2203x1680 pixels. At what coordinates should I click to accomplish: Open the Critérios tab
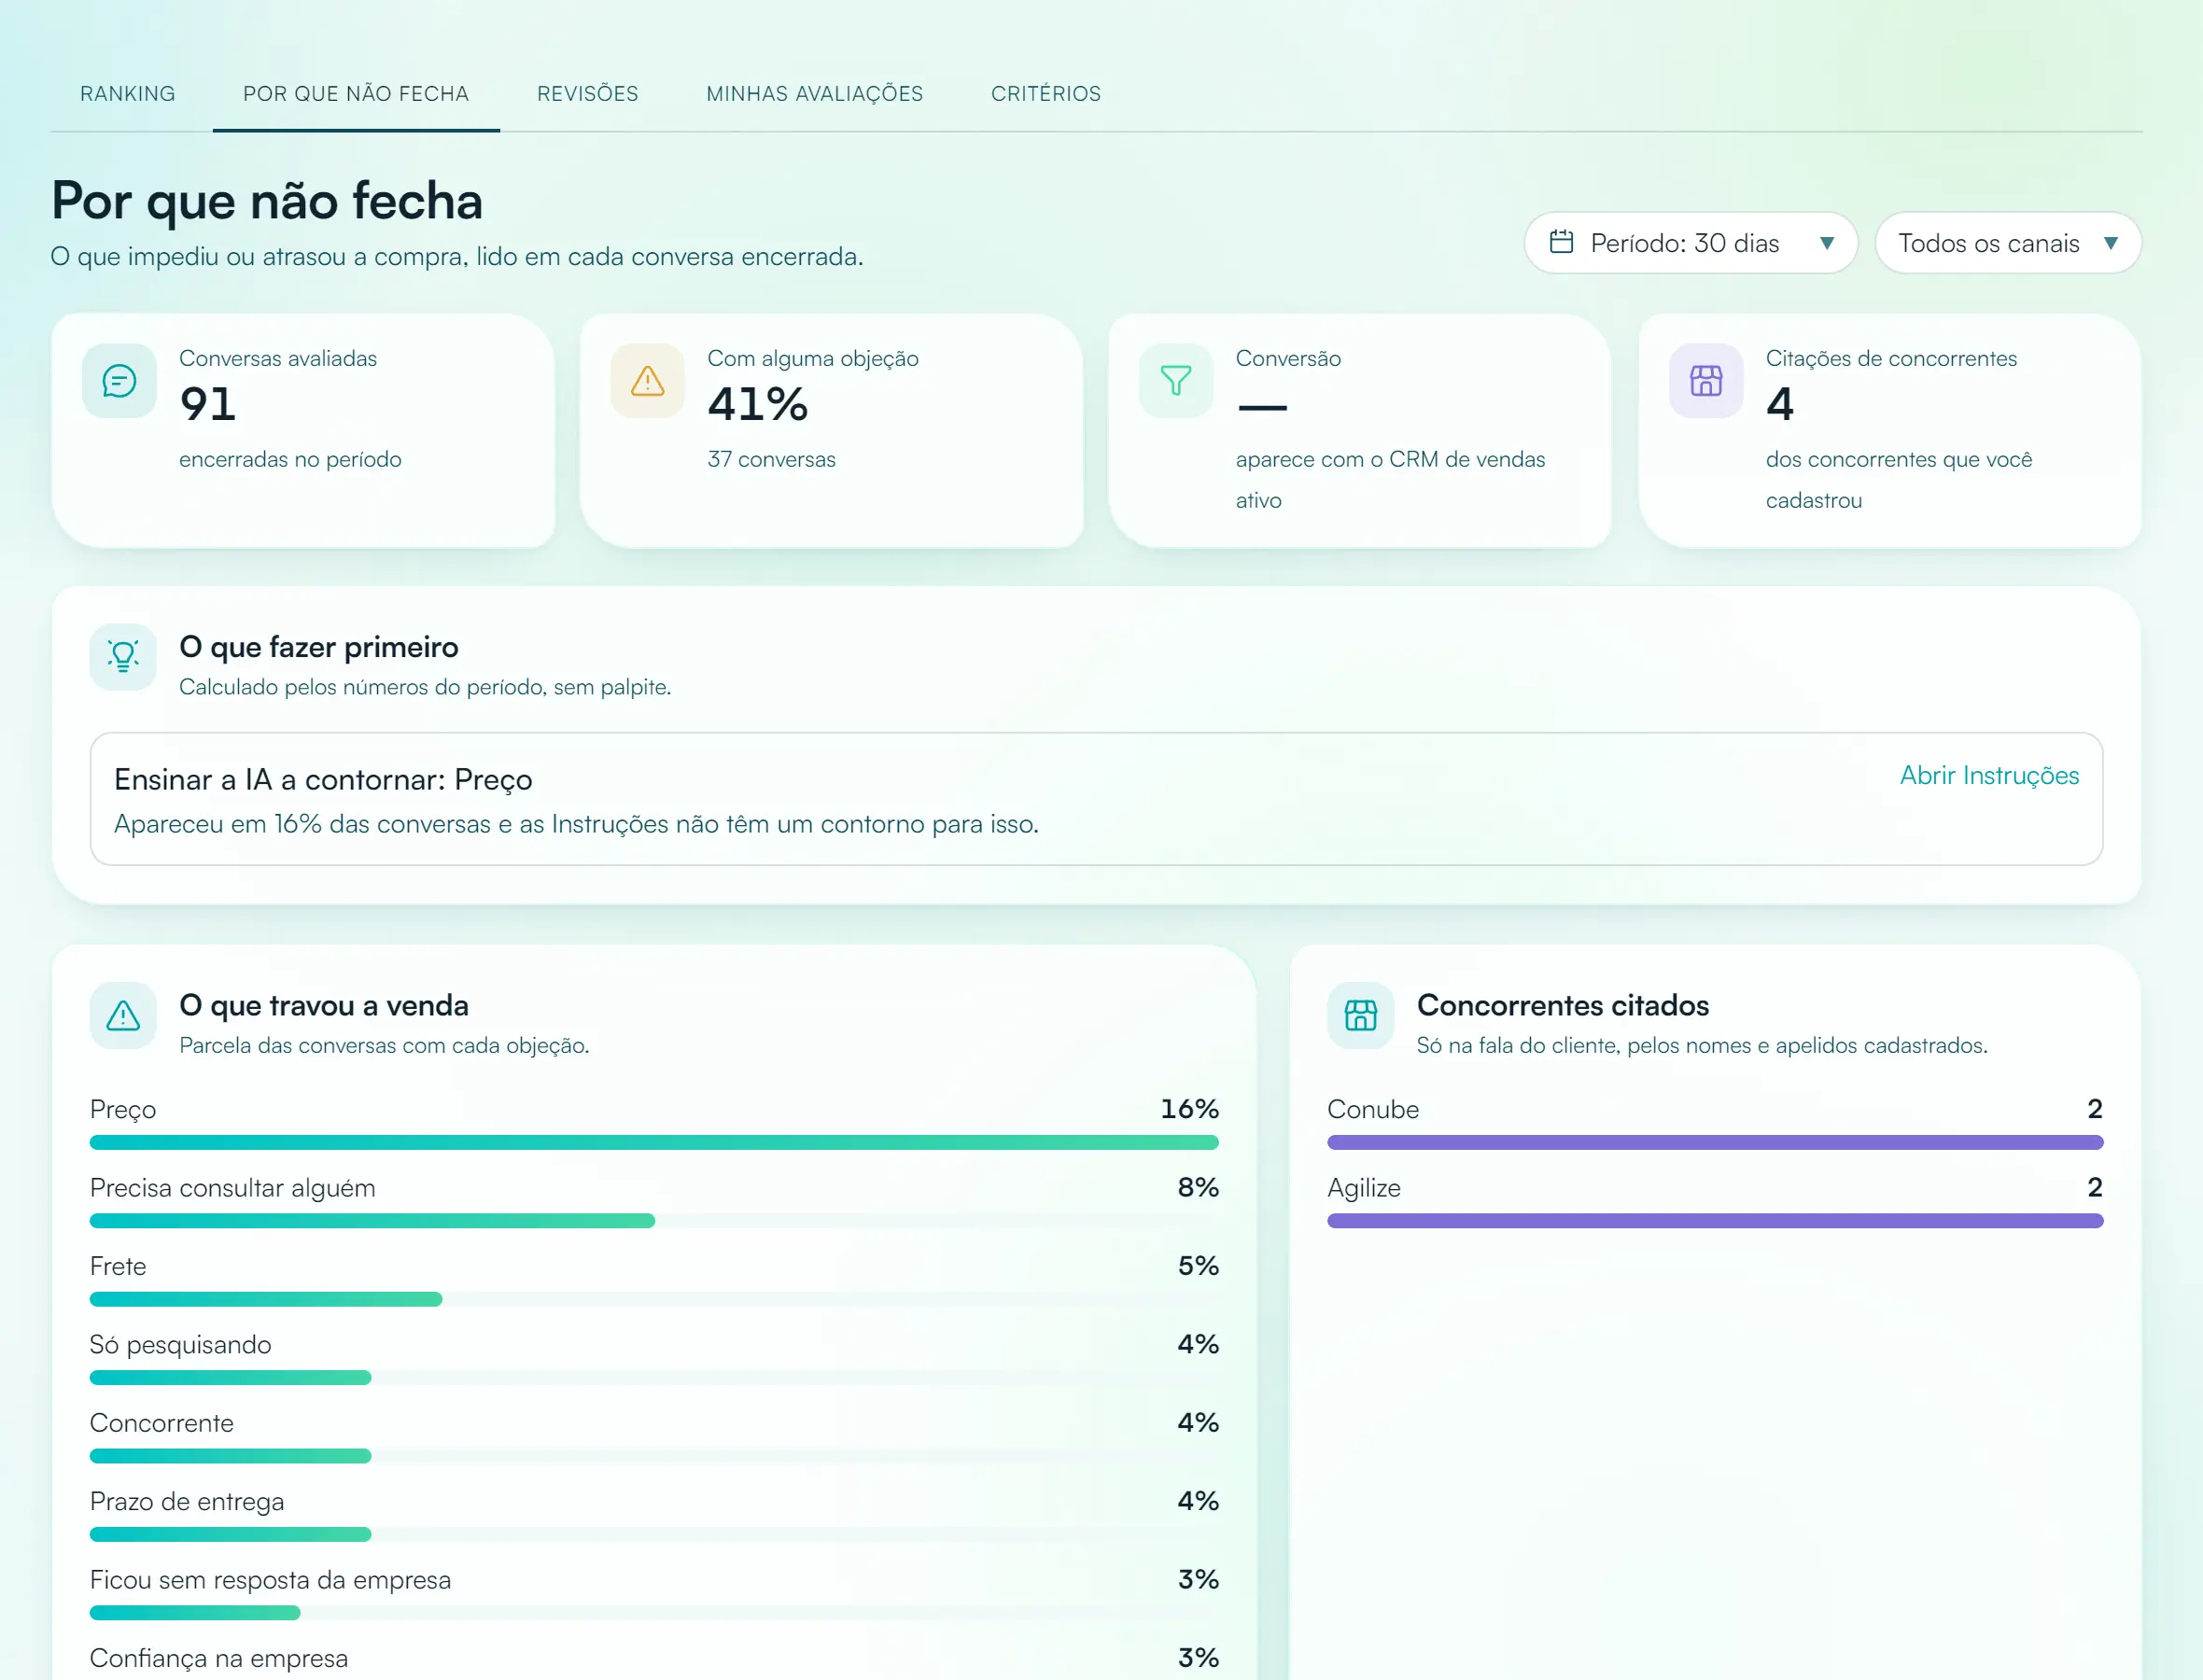pos(1046,94)
